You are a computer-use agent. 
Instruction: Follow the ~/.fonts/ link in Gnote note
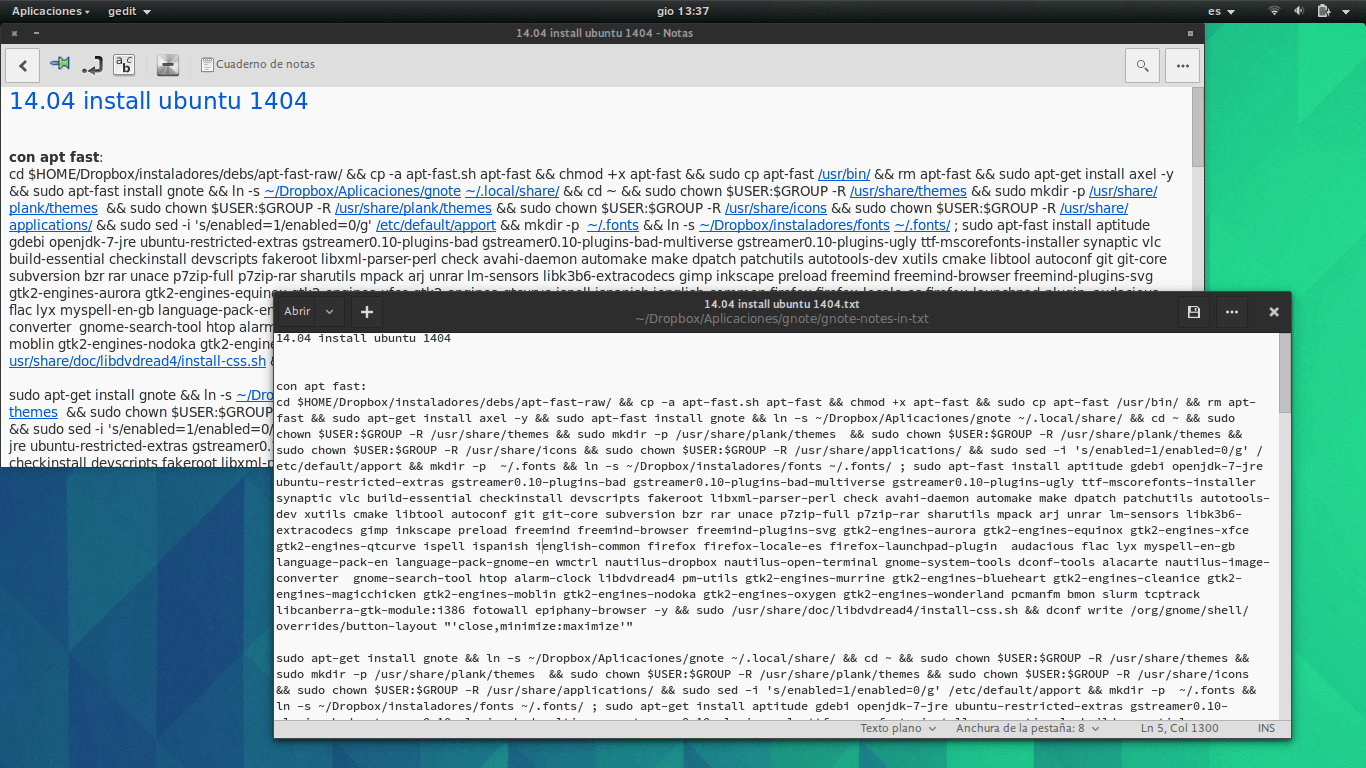[x=922, y=225]
